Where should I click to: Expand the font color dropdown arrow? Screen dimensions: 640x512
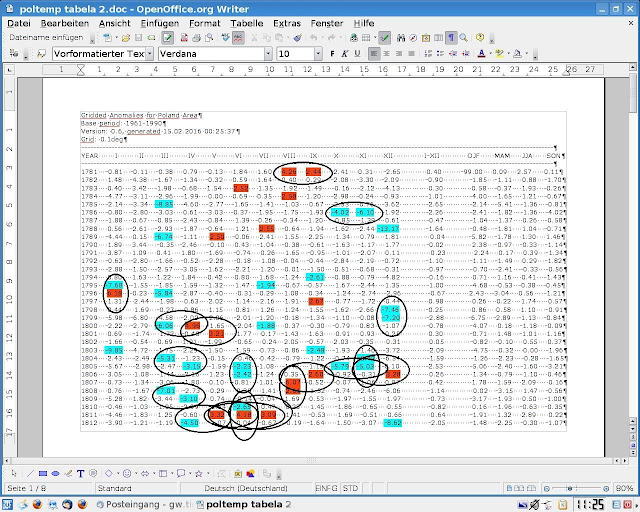490,53
